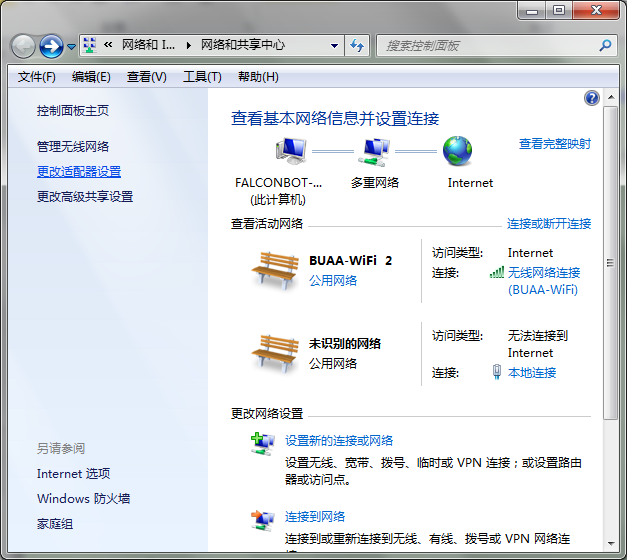Open 更改适配器设置 link
Screen dimensions: 627x560
click(x=79, y=172)
